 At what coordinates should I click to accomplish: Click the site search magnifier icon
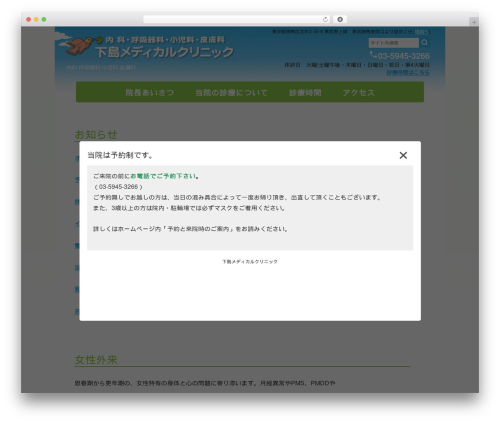click(424, 43)
